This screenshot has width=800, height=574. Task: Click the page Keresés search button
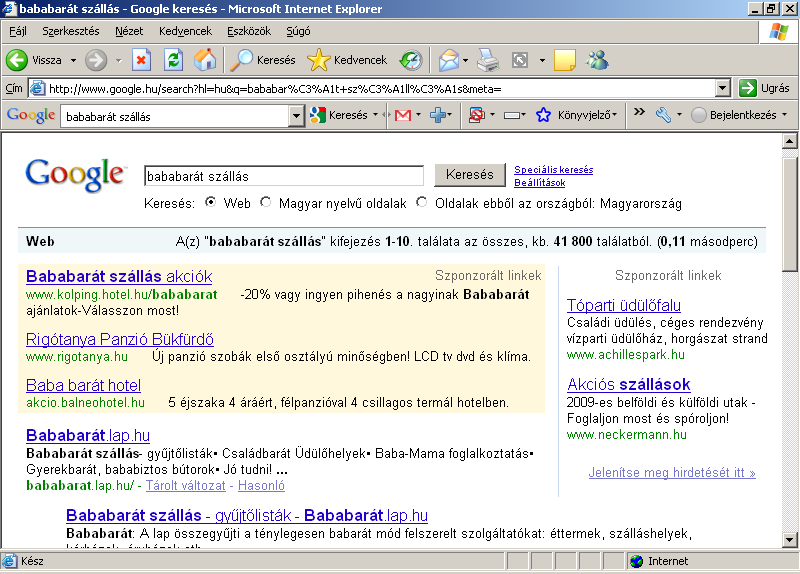(469, 174)
